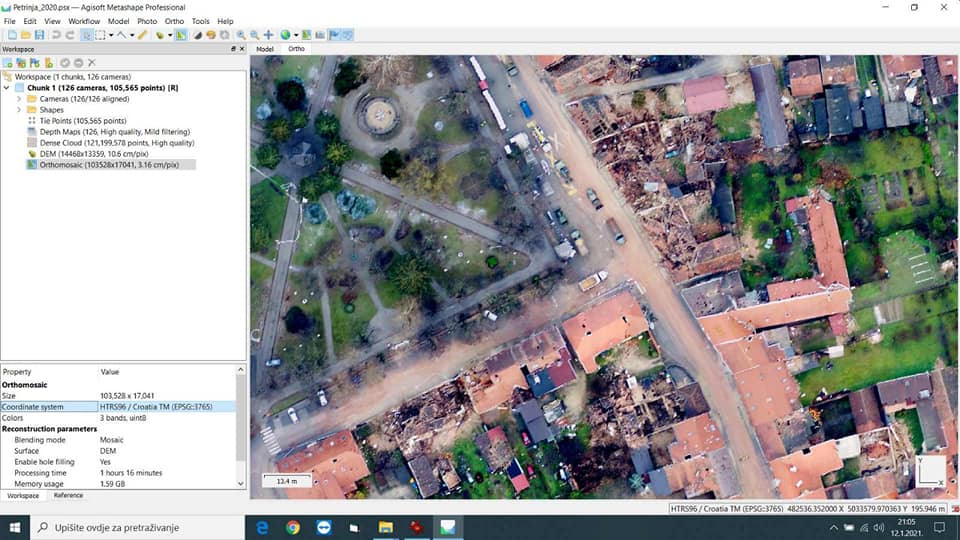Toggle the navigation pointer tool
This screenshot has width=960, height=540.
tap(87, 35)
